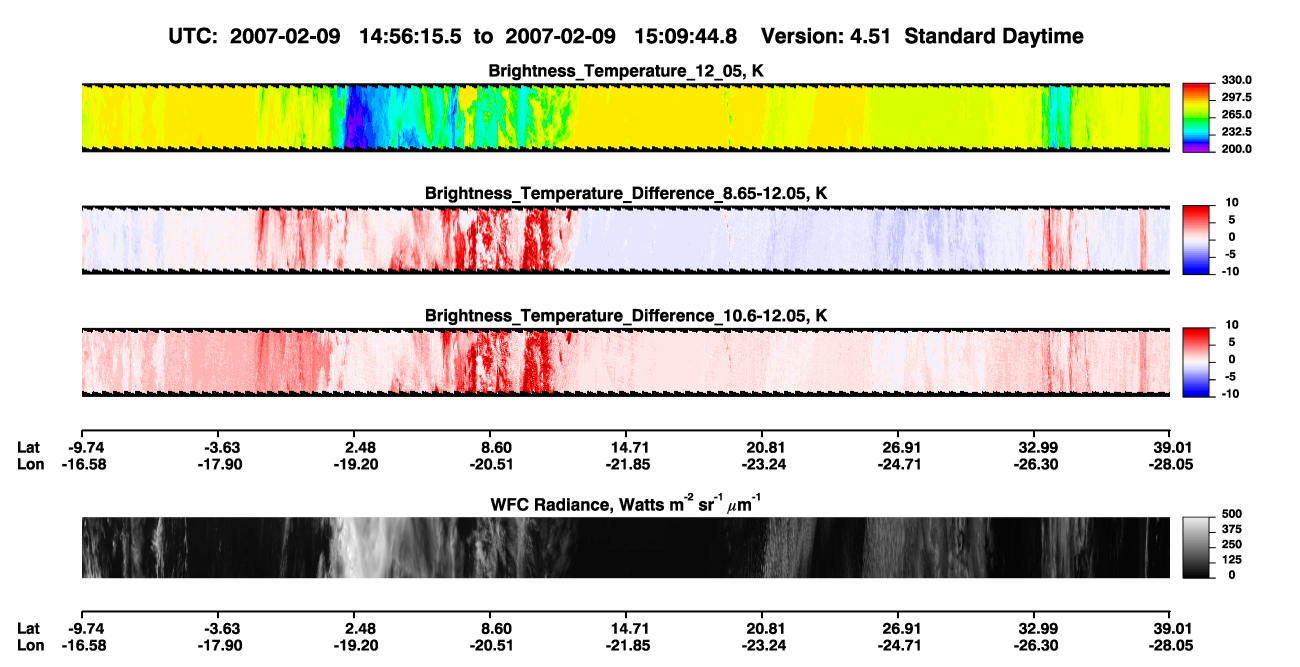Click the 250 radiance scale label
Image resolution: width=1300 pixels, height=667 pixels.
coord(1232,544)
